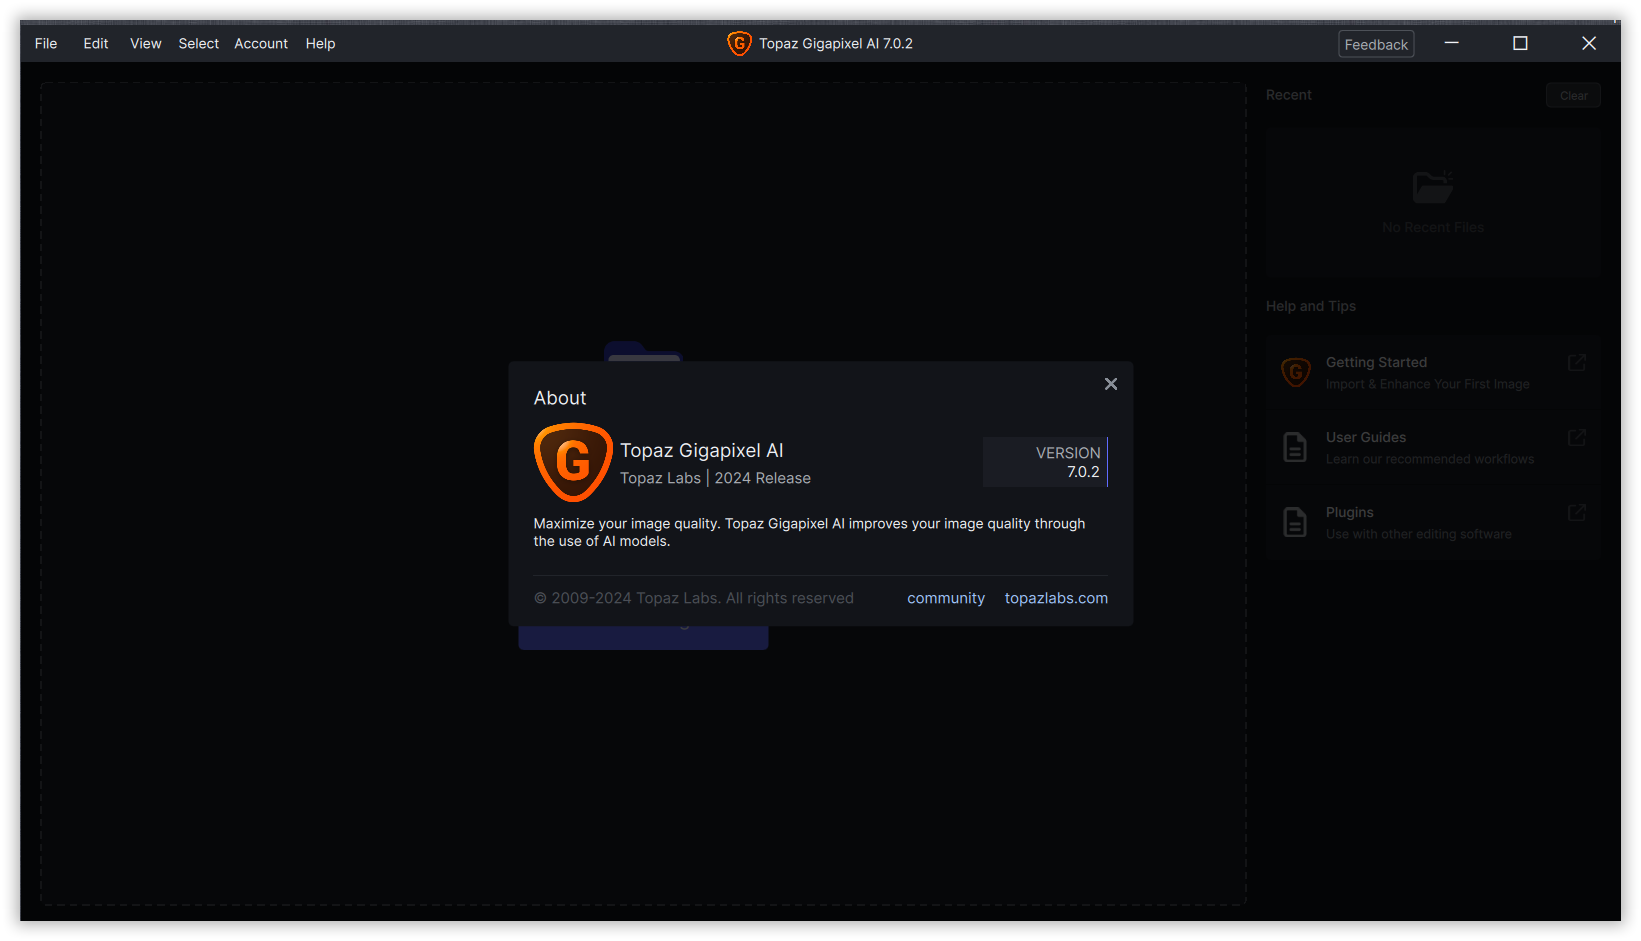Click the Feedback button
1641x941 pixels.
pyautogui.click(x=1376, y=44)
